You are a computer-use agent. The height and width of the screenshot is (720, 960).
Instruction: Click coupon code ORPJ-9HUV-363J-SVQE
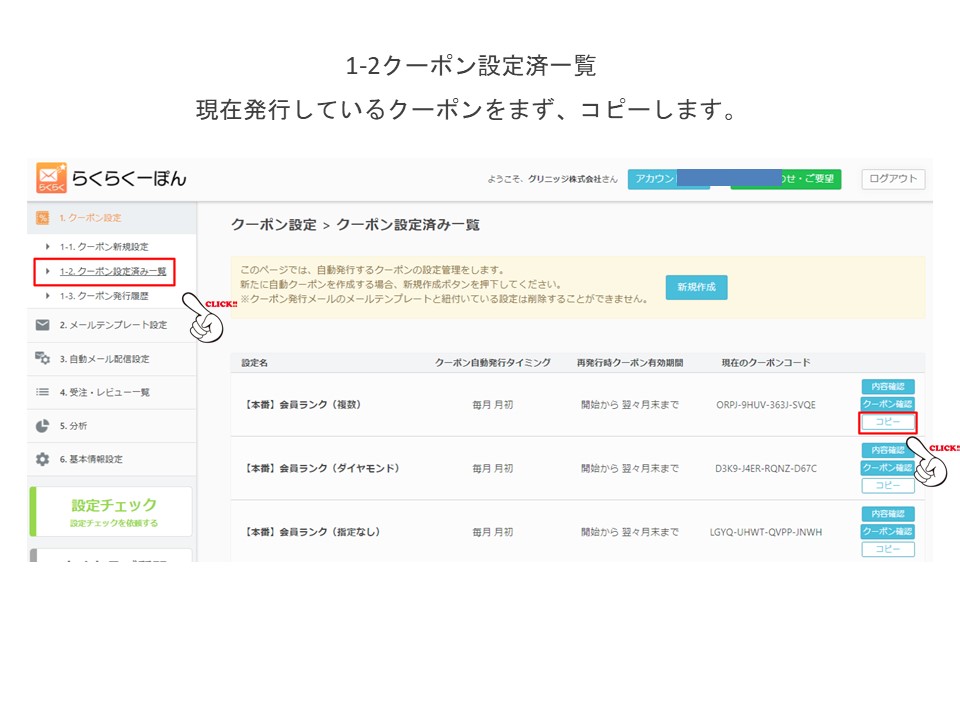(766, 405)
